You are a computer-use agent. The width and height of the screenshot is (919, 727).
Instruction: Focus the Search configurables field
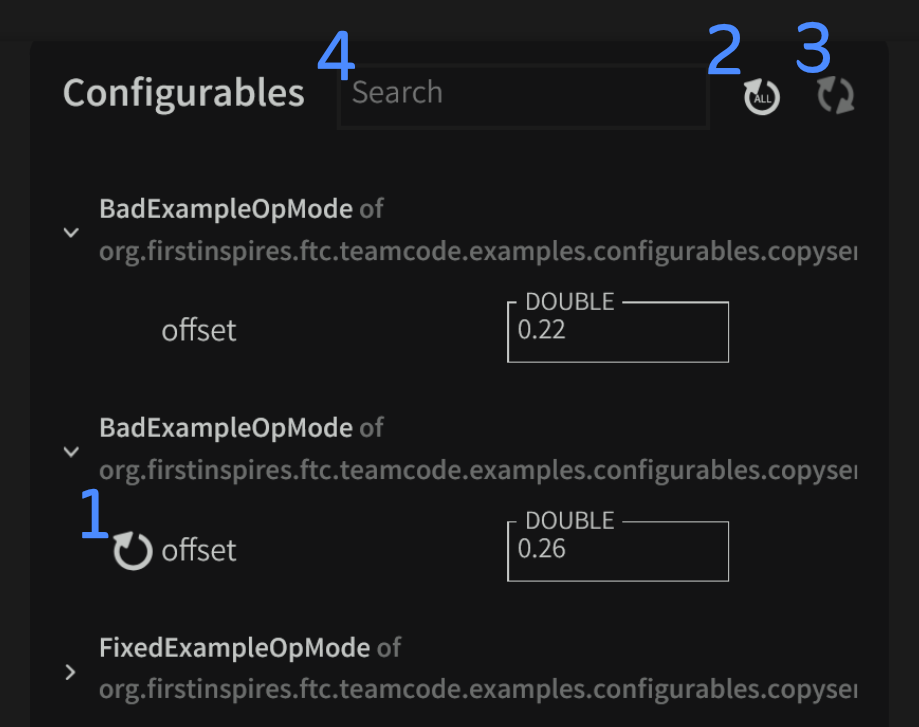(523, 95)
